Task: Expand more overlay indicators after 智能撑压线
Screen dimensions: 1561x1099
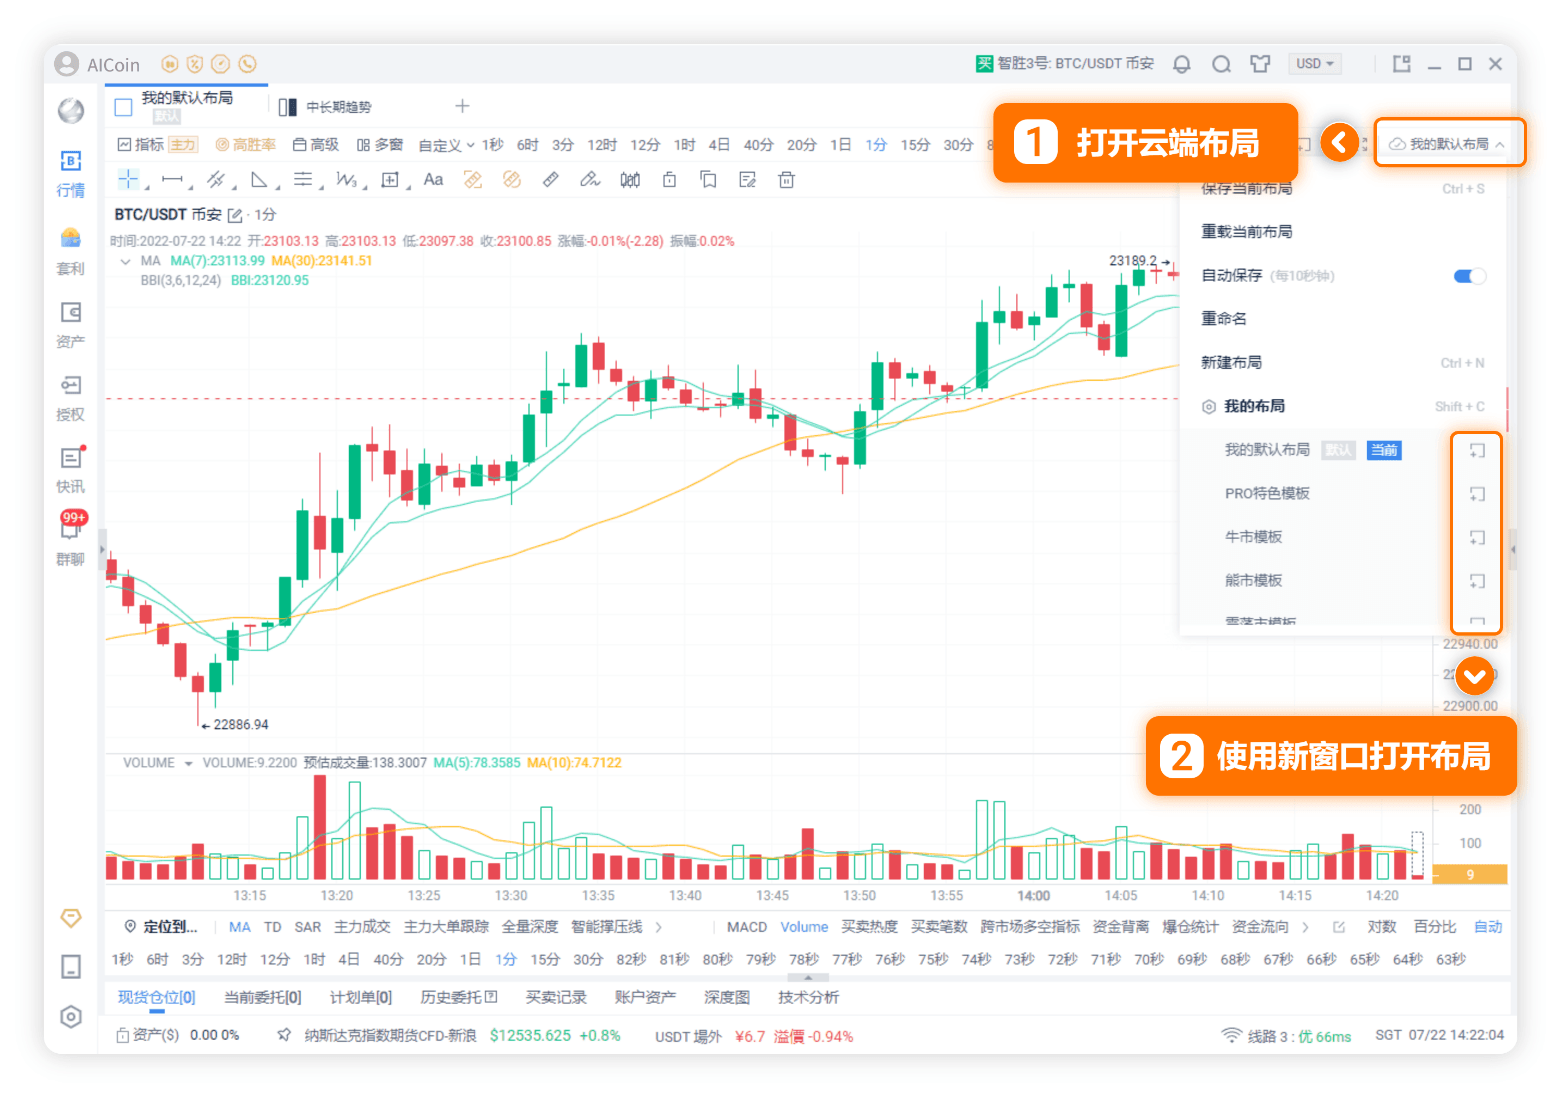Action: coord(658,927)
